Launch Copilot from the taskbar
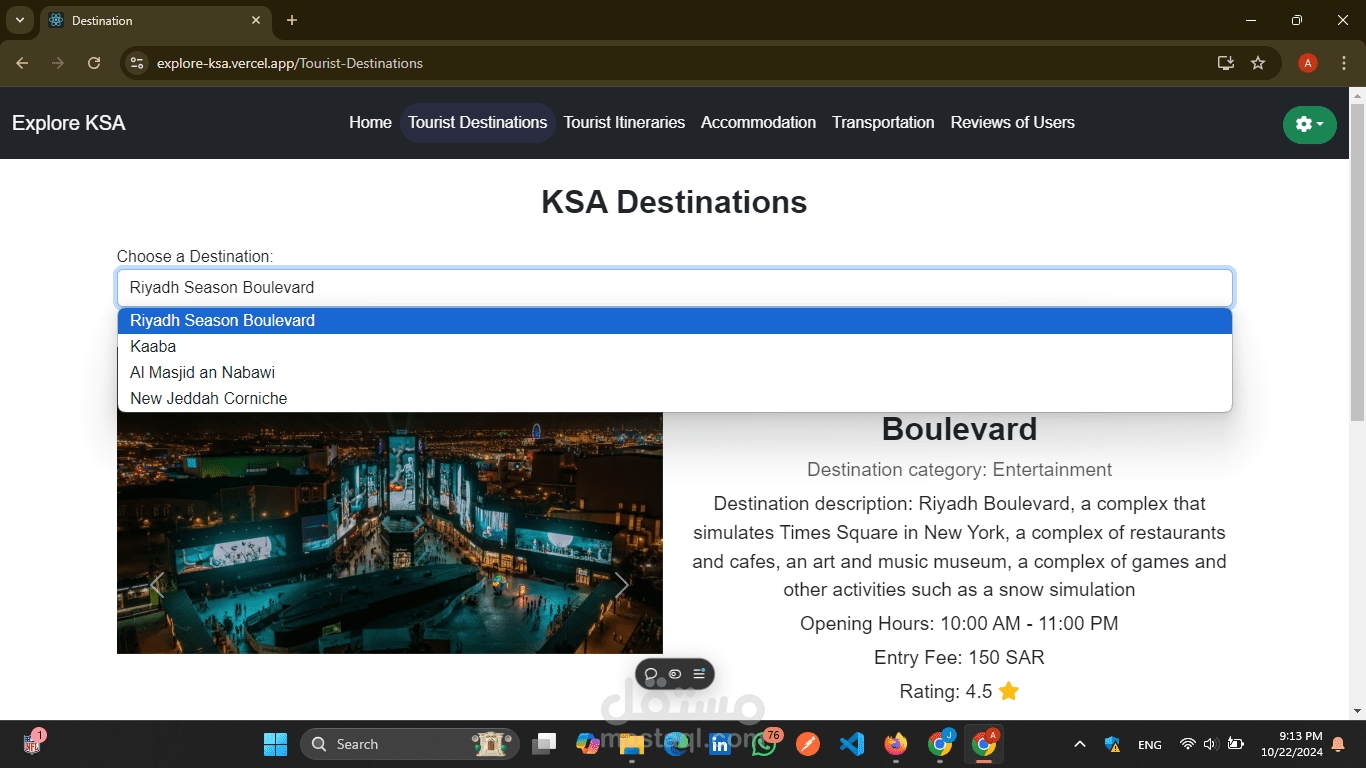Image resolution: width=1366 pixels, height=768 pixels. pyautogui.click(x=588, y=744)
